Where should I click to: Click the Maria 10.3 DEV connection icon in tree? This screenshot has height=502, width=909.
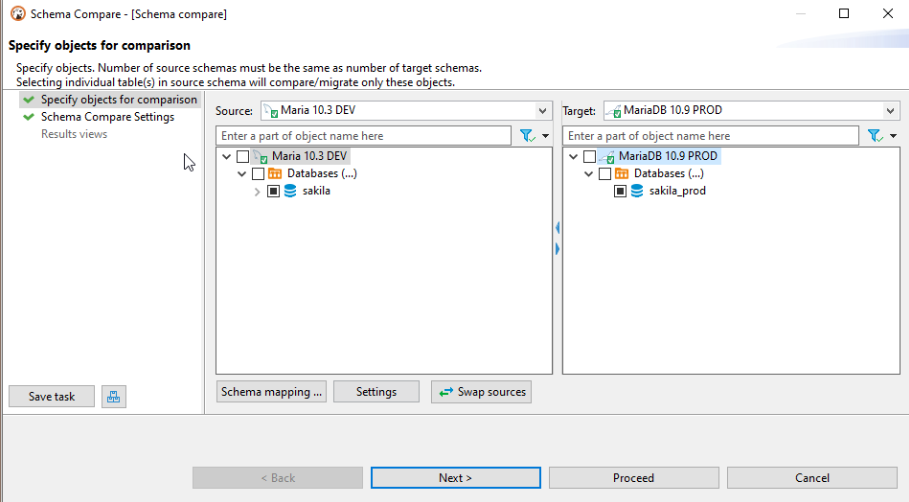(260, 157)
